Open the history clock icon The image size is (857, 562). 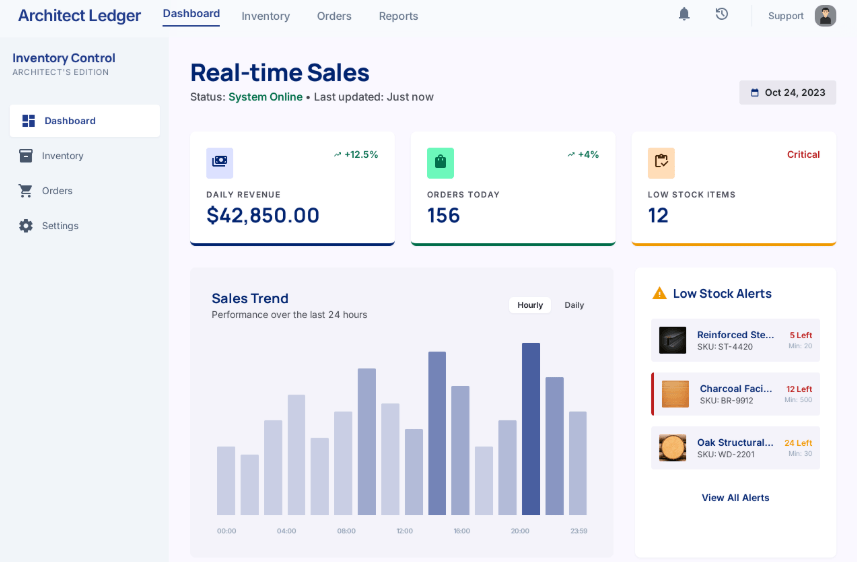click(x=721, y=14)
